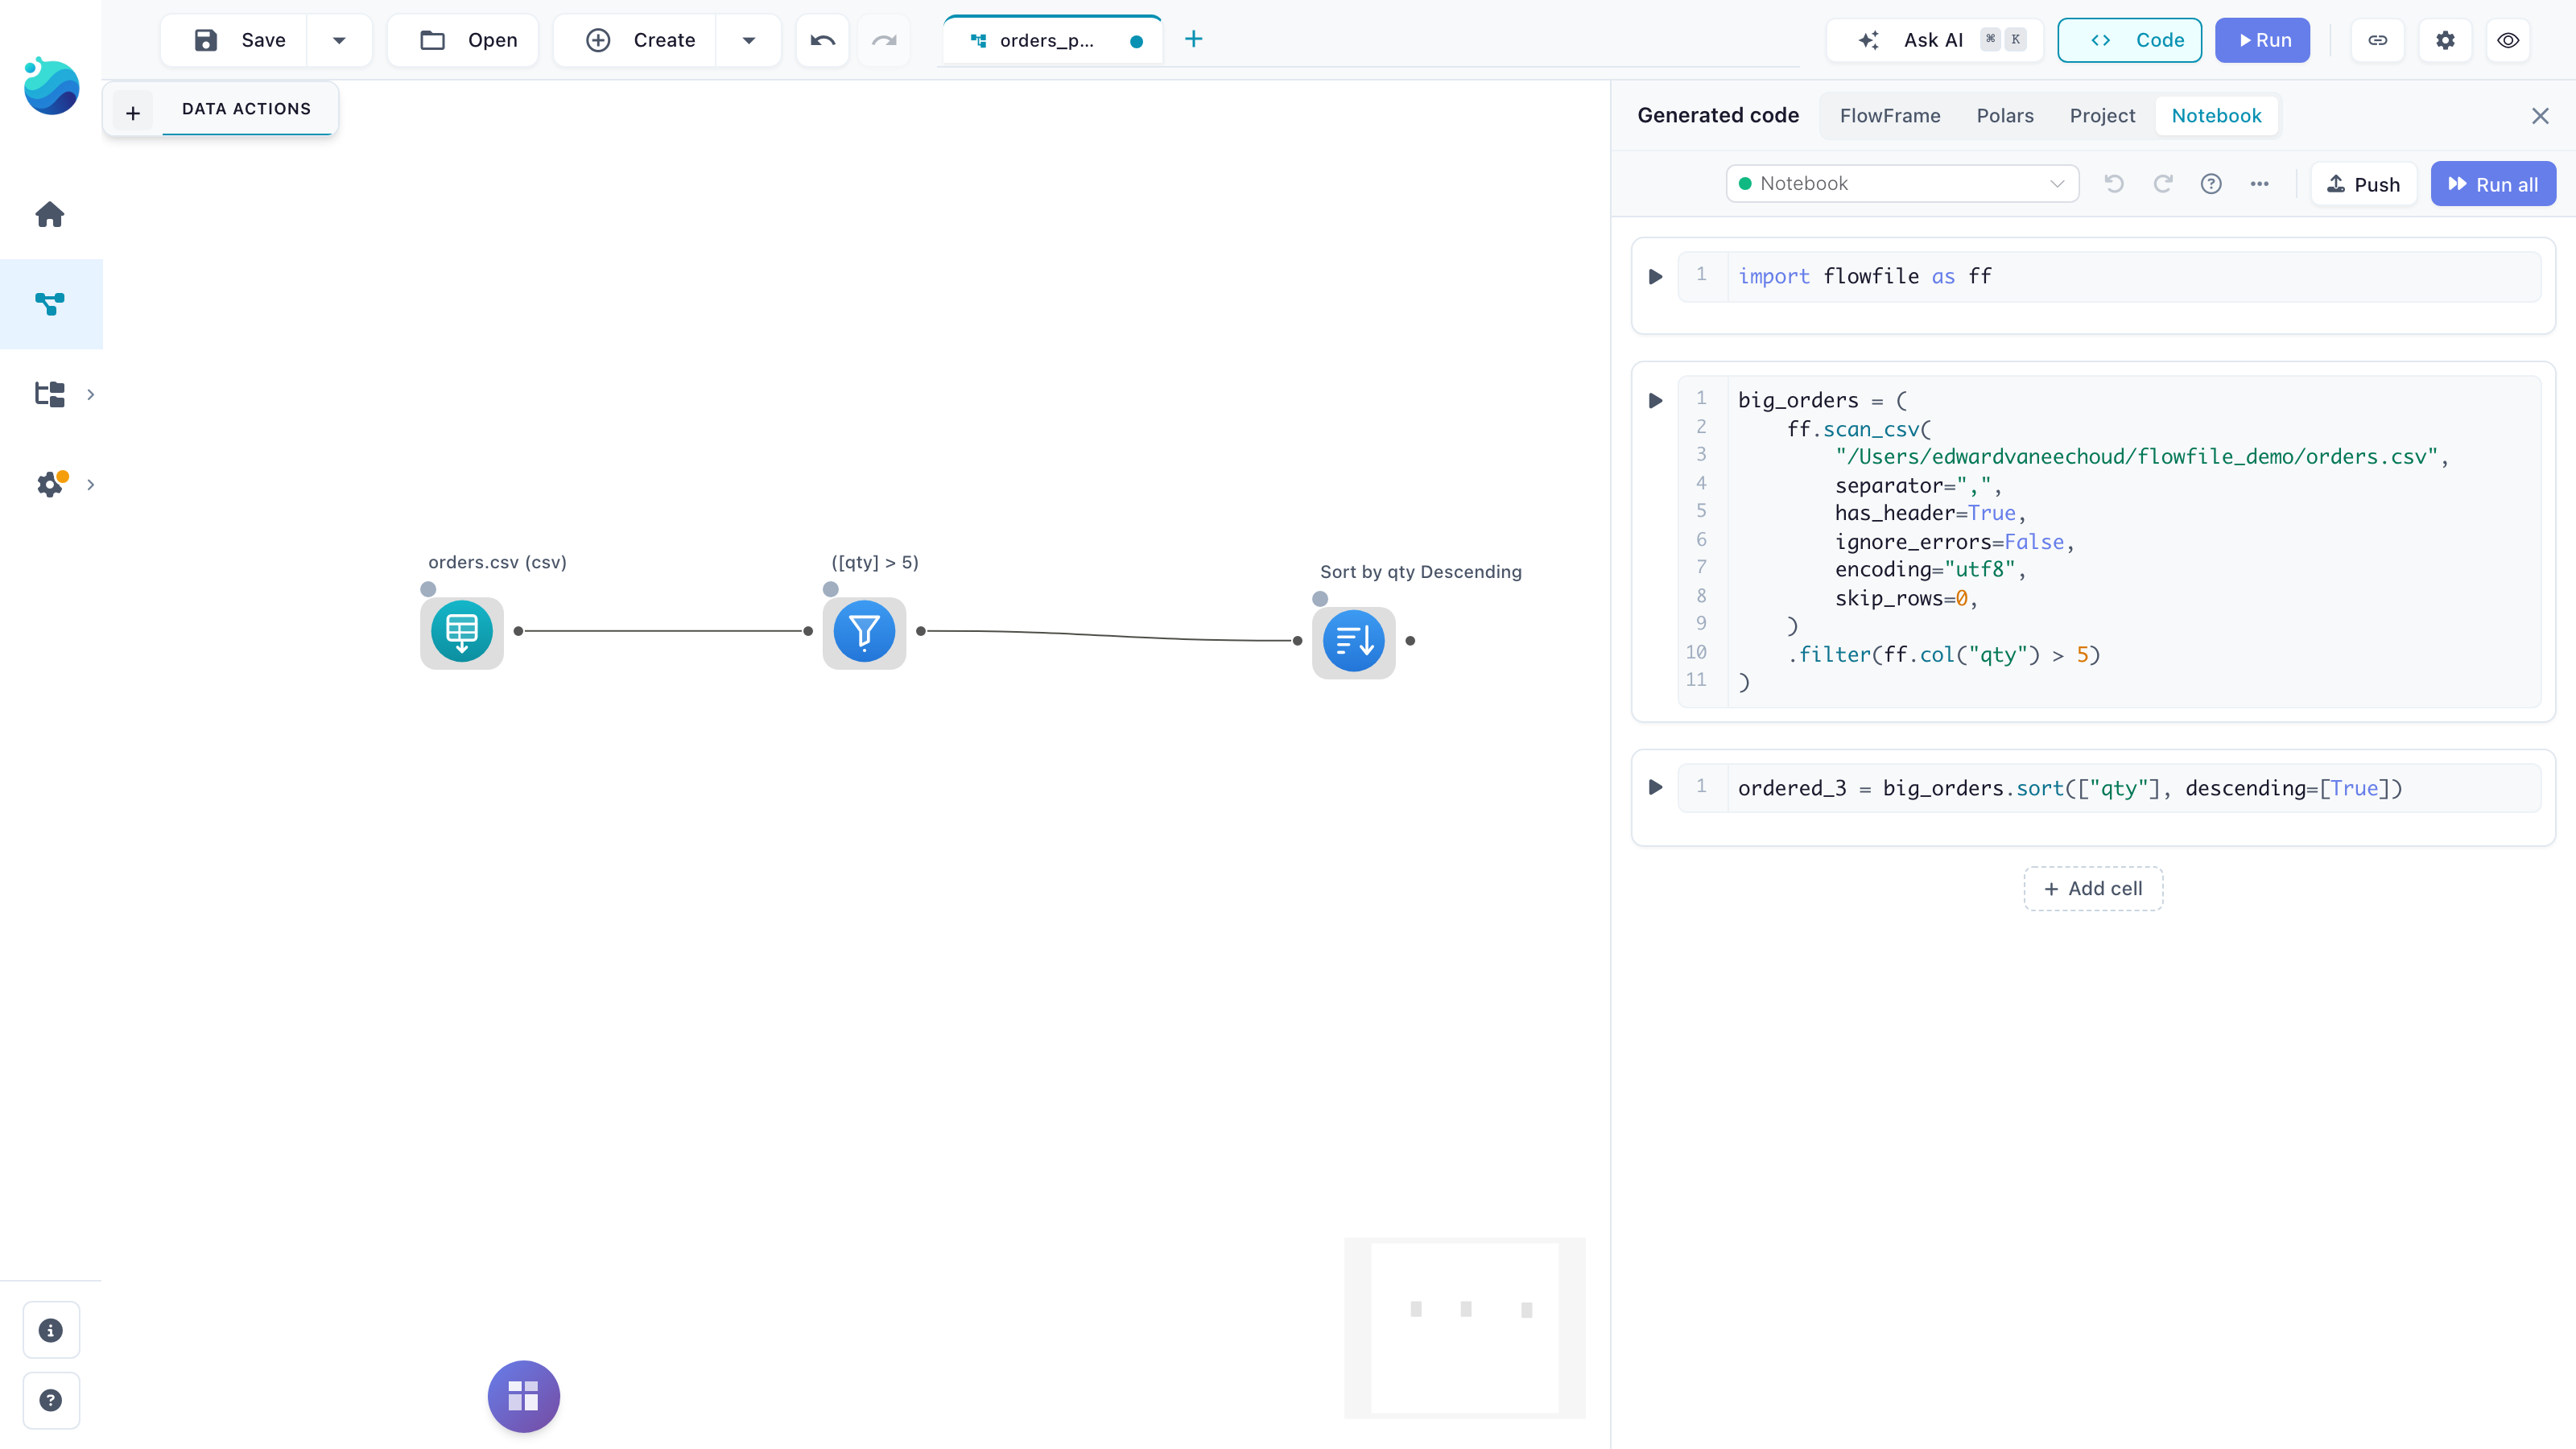Screen dimensions: 2576x1449
Task: Open the Create dropdown arrow
Action: pos(748,40)
